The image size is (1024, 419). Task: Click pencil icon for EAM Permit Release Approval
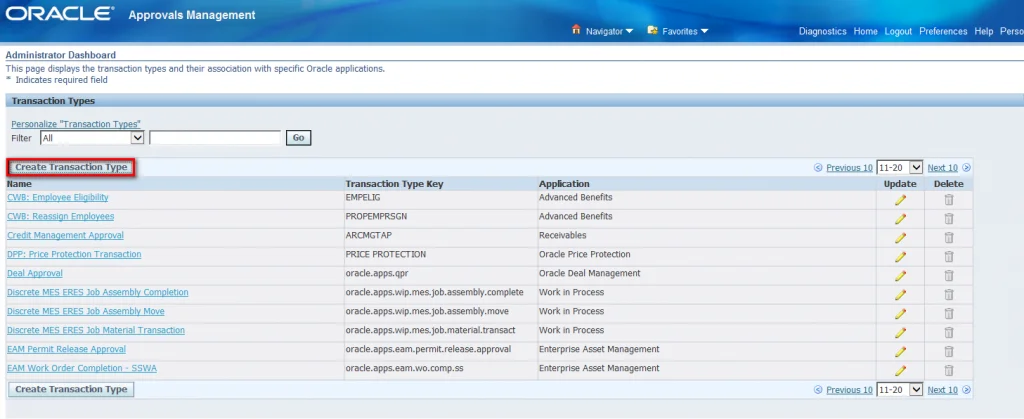coord(900,351)
